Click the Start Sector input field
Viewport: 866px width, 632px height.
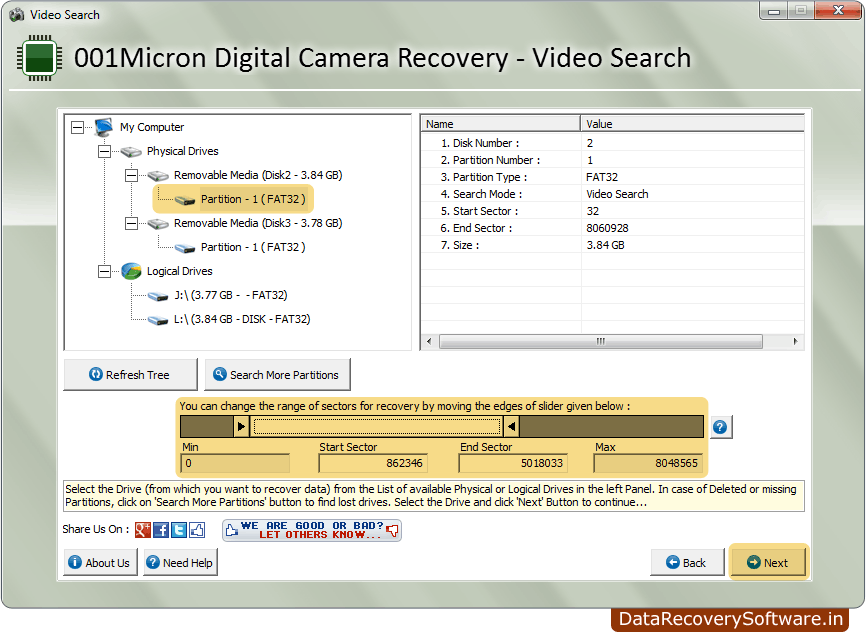(373, 463)
